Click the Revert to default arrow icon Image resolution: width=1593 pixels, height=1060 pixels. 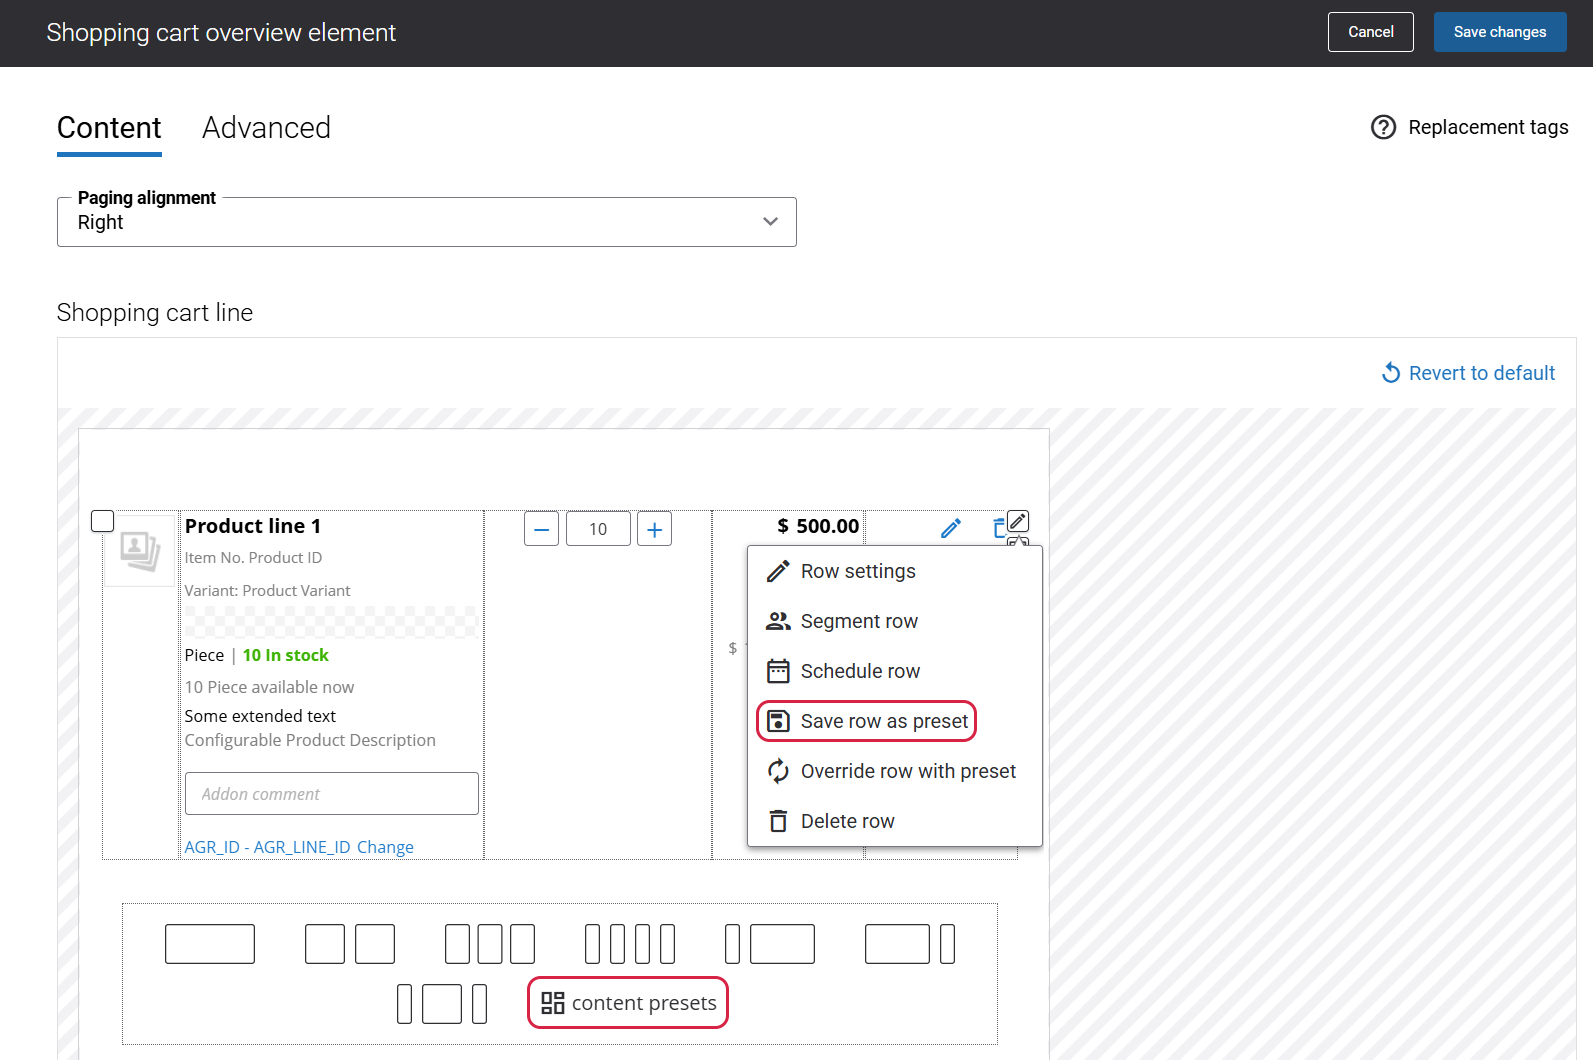(1391, 373)
